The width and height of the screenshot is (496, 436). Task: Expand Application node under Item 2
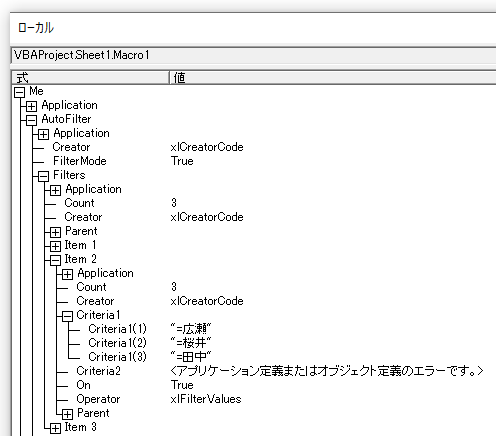coord(67,274)
